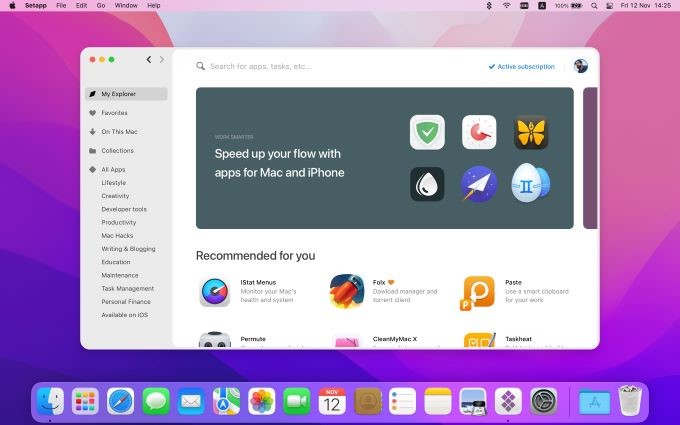The width and height of the screenshot is (680, 425).
Task: Open the Creativity category
Action: tap(115, 196)
